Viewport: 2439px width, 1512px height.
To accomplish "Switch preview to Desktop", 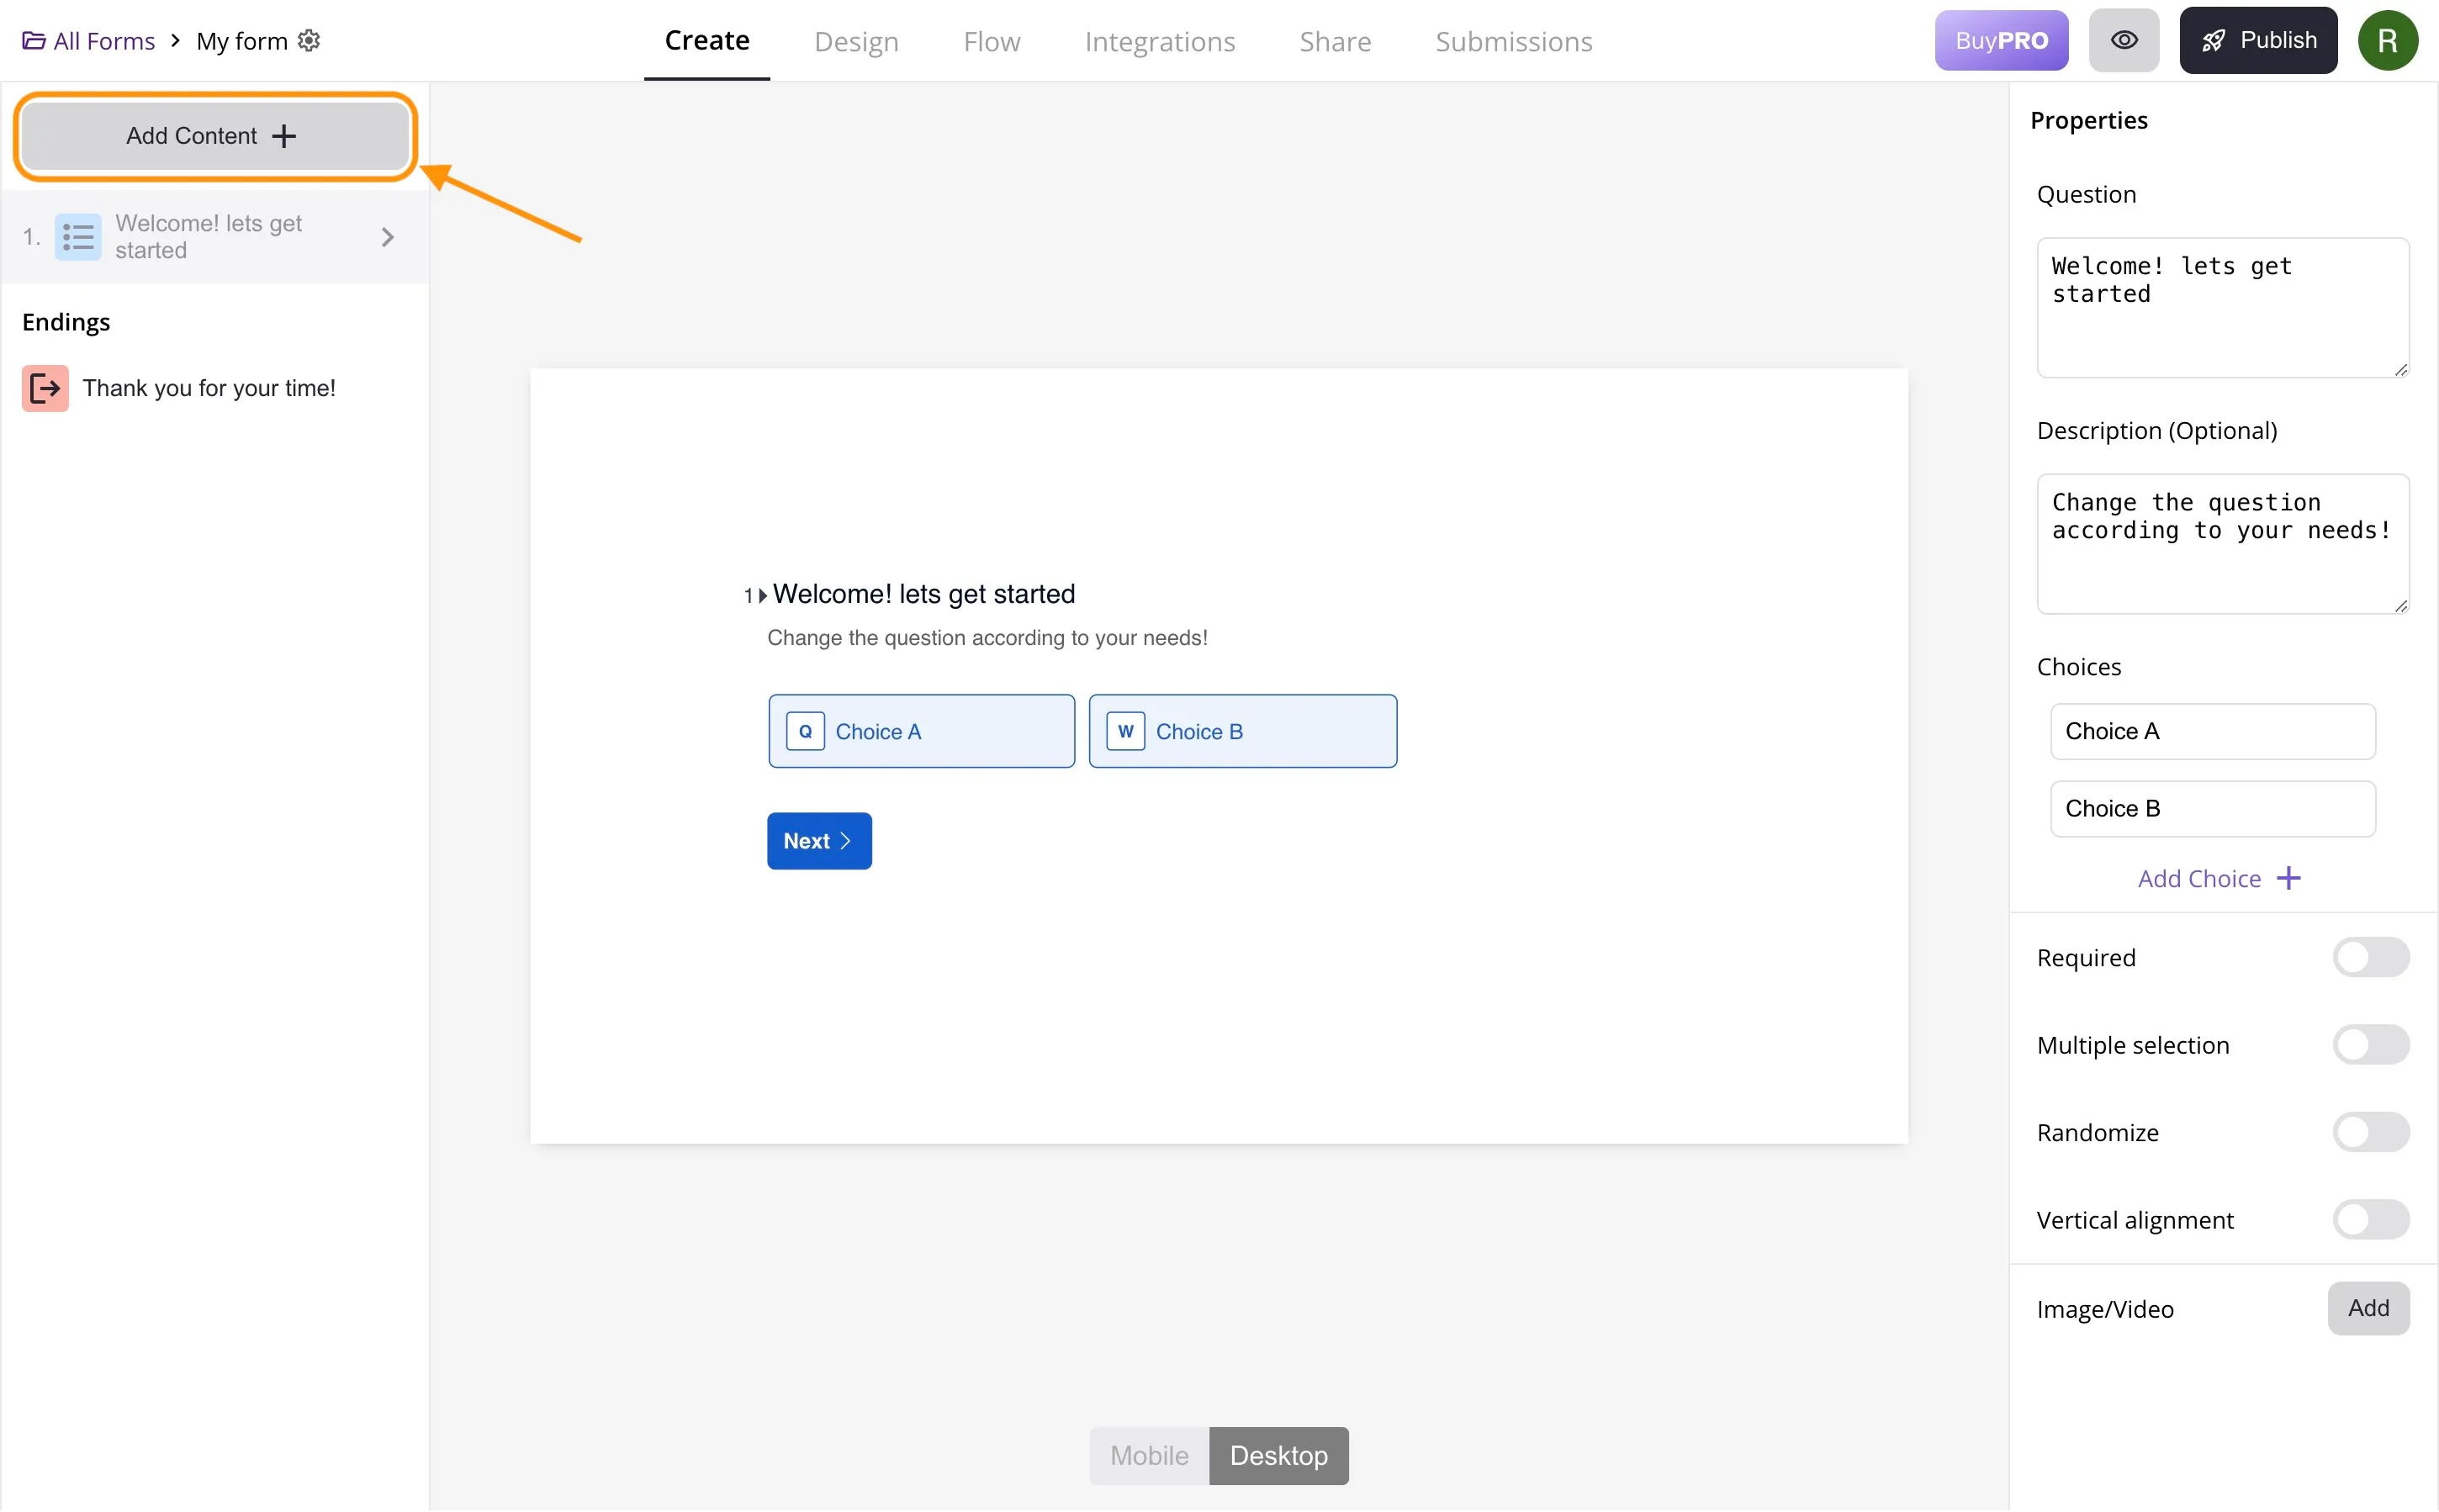I will [x=1278, y=1455].
